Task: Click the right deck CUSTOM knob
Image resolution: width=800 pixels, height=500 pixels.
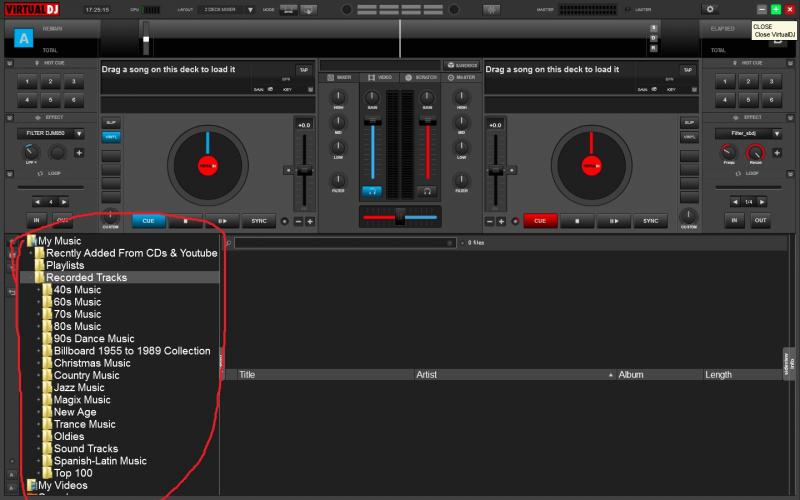Action: [688, 215]
